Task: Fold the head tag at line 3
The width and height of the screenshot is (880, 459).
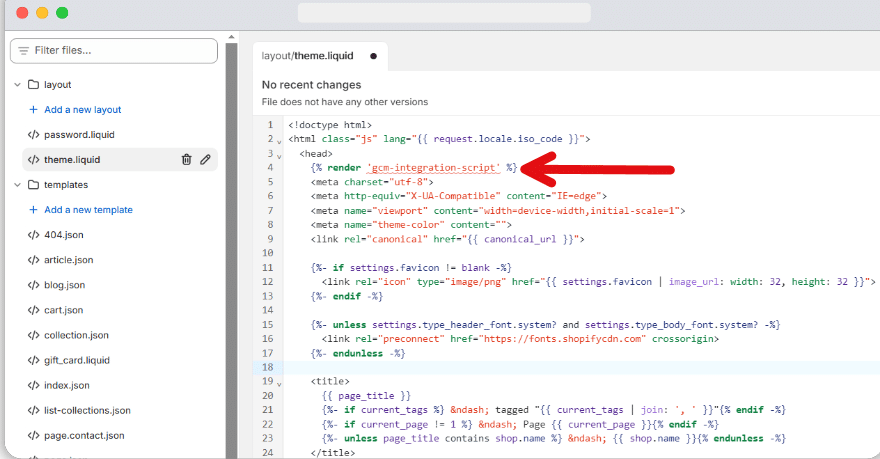Action: (x=279, y=157)
